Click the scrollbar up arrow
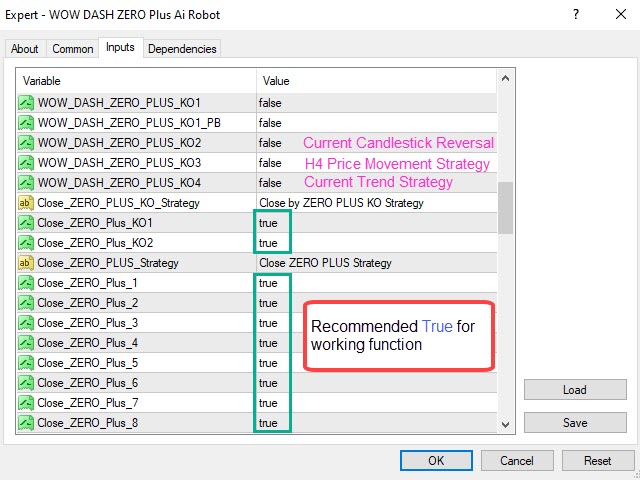 click(x=505, y=78)
